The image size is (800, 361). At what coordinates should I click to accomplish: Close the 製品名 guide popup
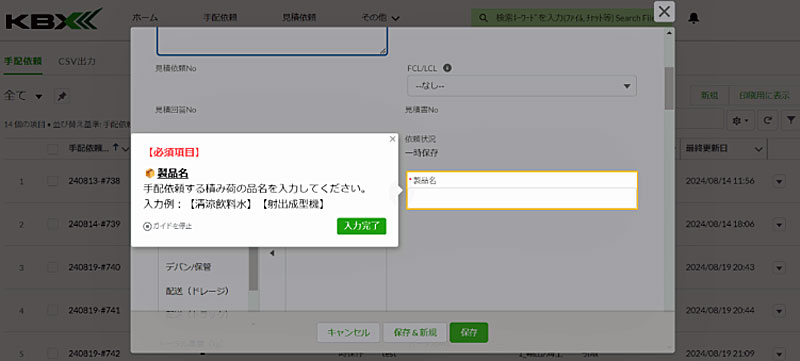tap(392, 139)
